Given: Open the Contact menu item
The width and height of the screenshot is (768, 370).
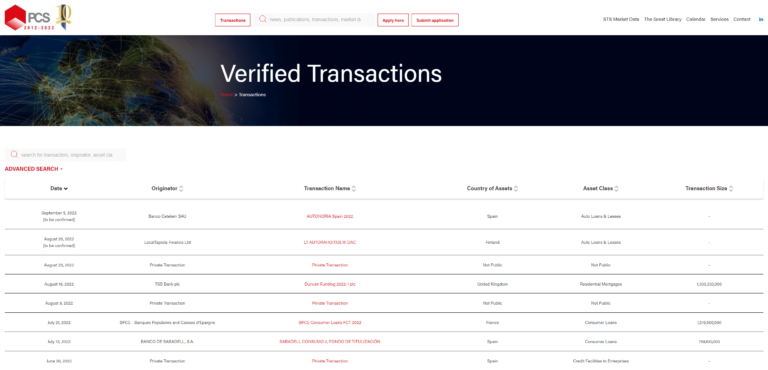Looking at the screenshot, I should click(742, 20).
